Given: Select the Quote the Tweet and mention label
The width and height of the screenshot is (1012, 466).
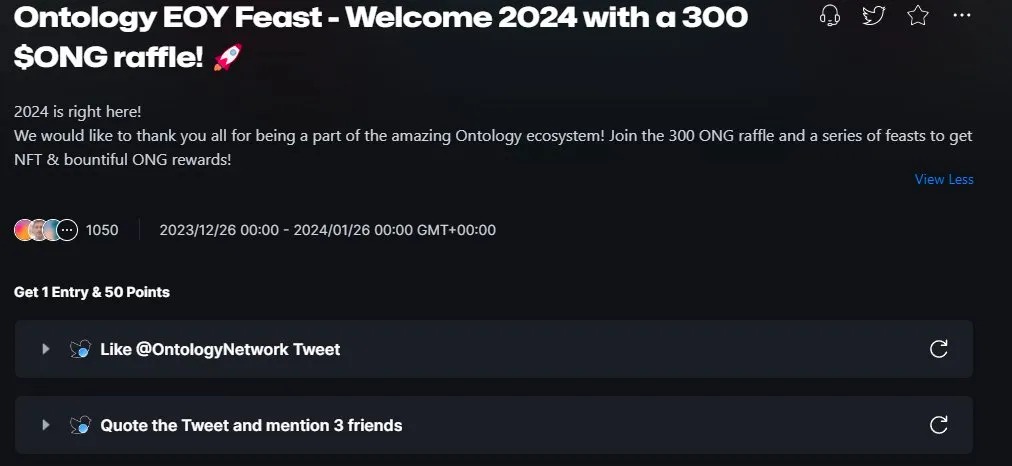Looking at the screenshot, I should tap(251, 425).
